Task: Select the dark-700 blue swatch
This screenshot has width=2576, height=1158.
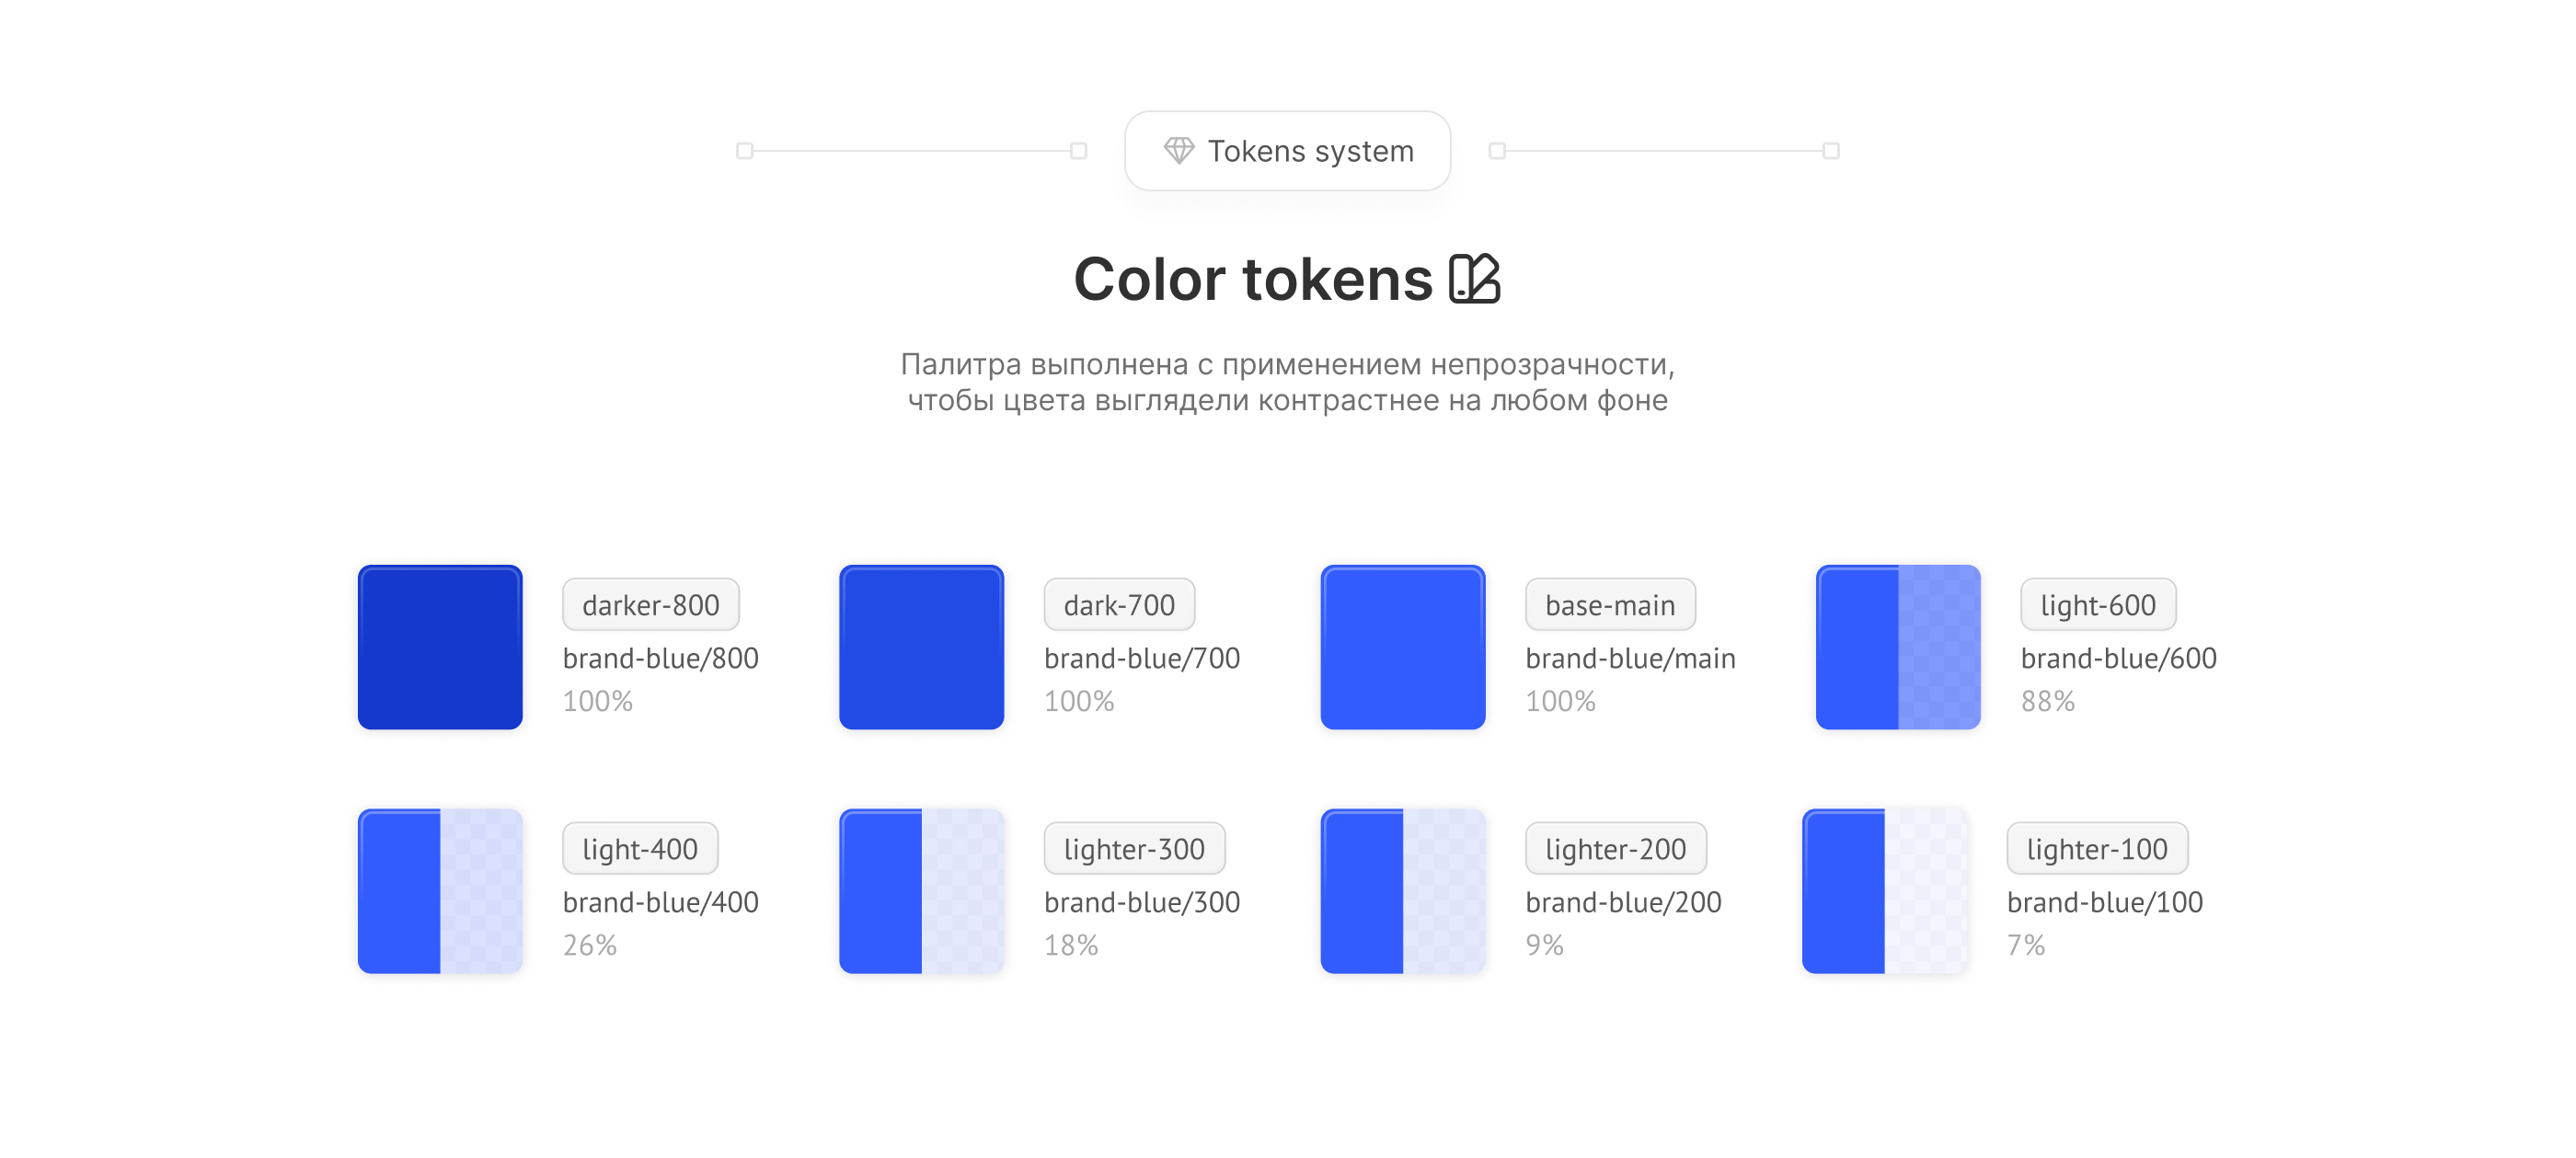Action: coord(921,647)
